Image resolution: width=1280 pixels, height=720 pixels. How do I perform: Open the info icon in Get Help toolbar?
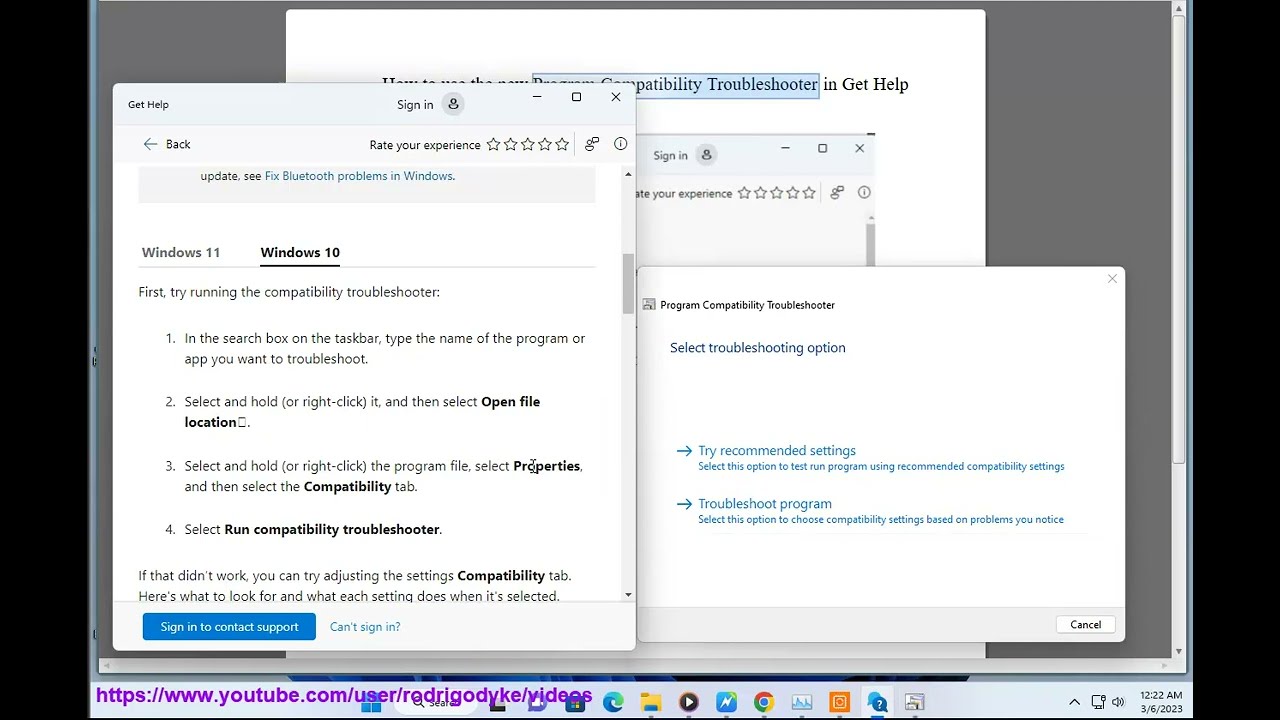pyautogui.click(x=620, y=144)
